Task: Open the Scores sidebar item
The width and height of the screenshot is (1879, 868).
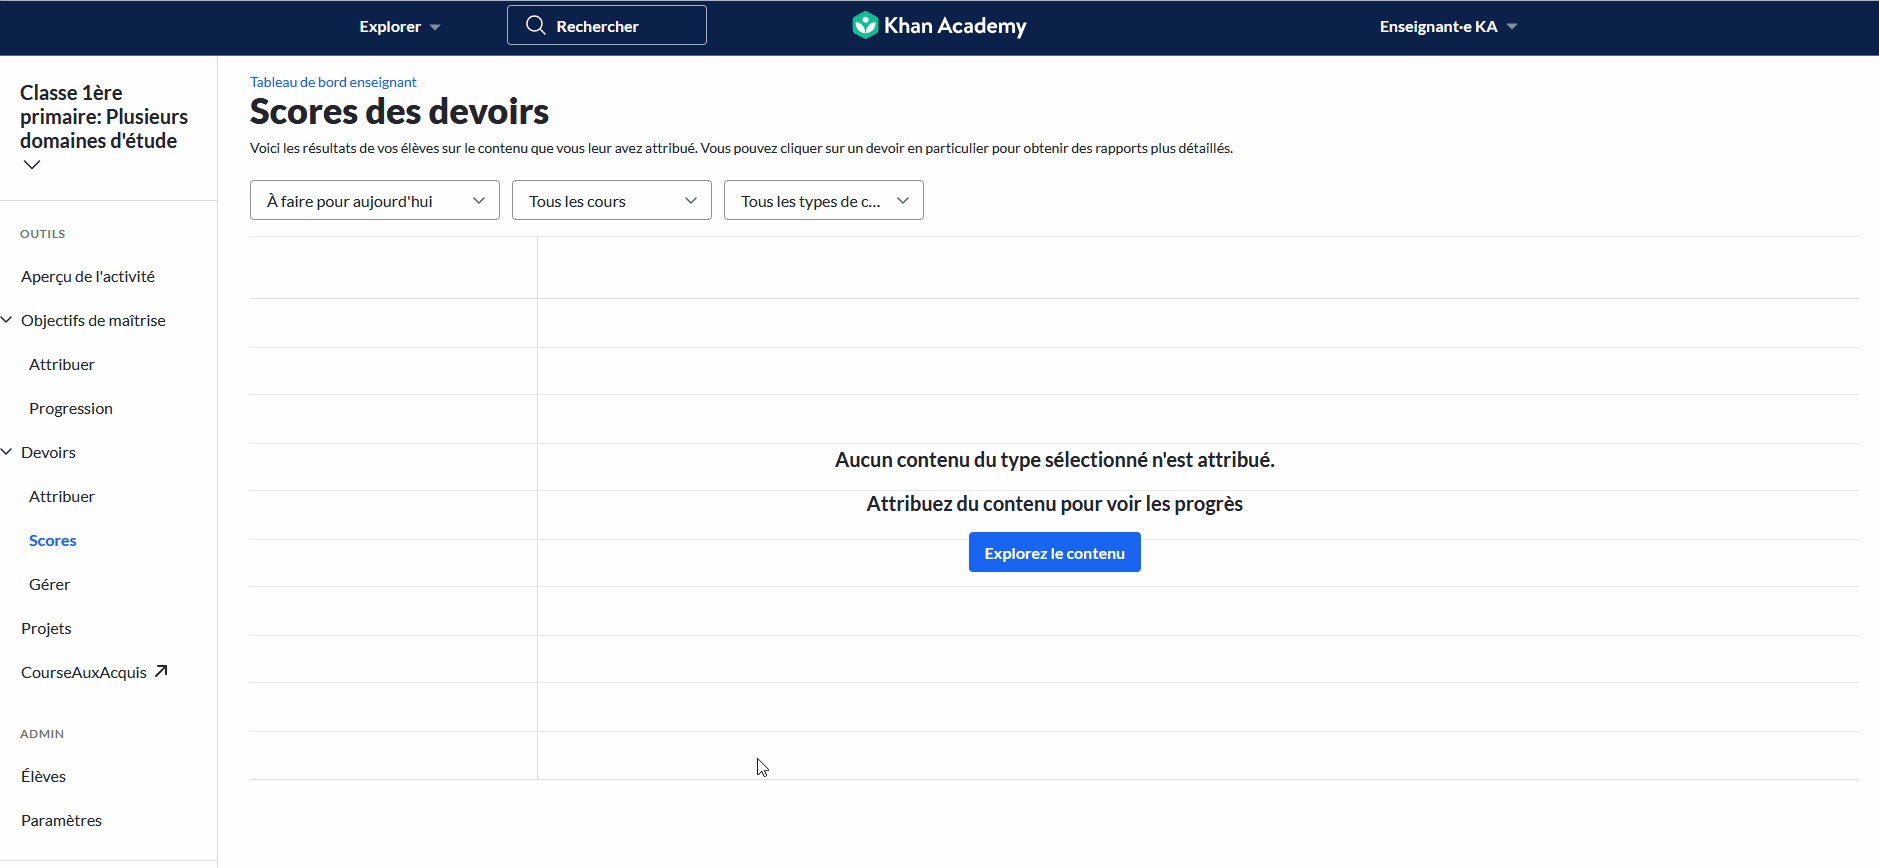Action: [53, 540]
